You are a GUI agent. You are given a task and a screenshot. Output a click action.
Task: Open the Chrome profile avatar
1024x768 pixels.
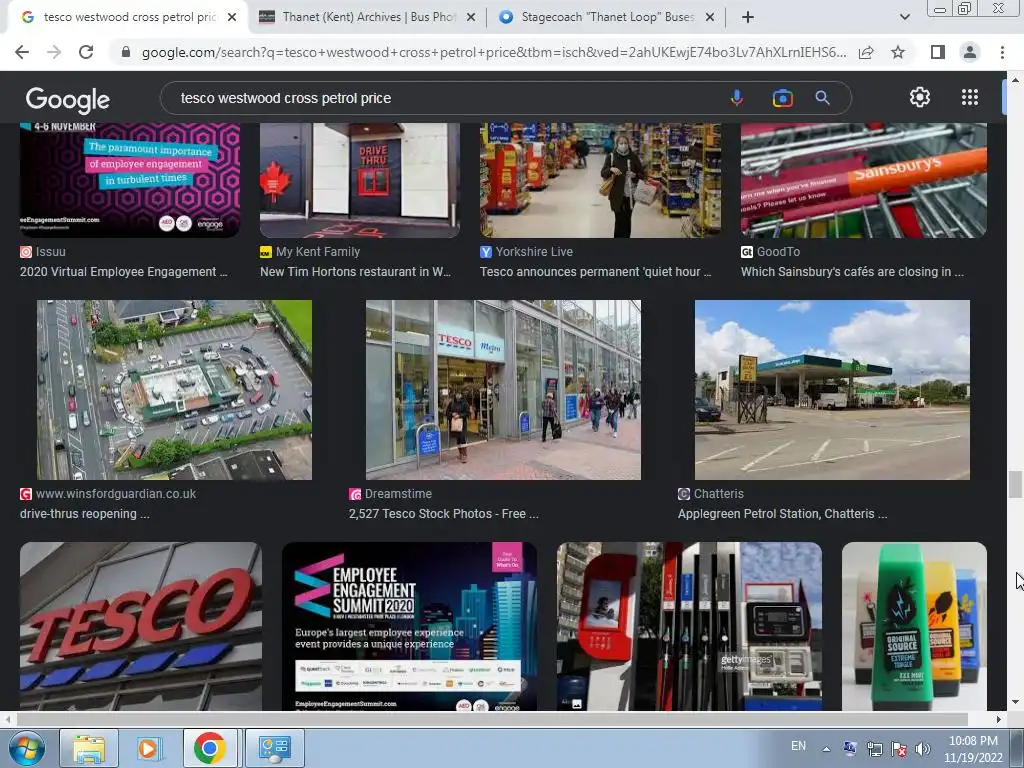click(970, 52)
